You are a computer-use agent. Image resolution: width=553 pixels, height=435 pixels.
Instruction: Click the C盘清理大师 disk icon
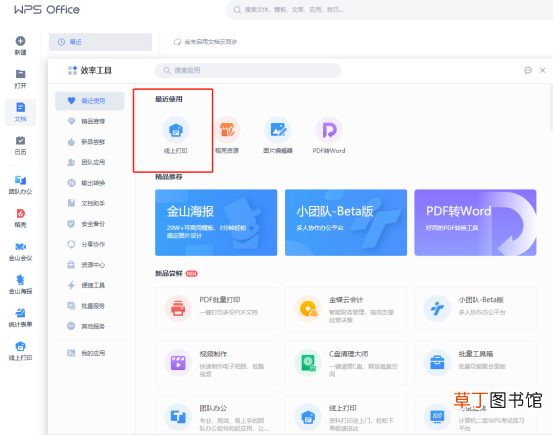[x=308, y=363]
